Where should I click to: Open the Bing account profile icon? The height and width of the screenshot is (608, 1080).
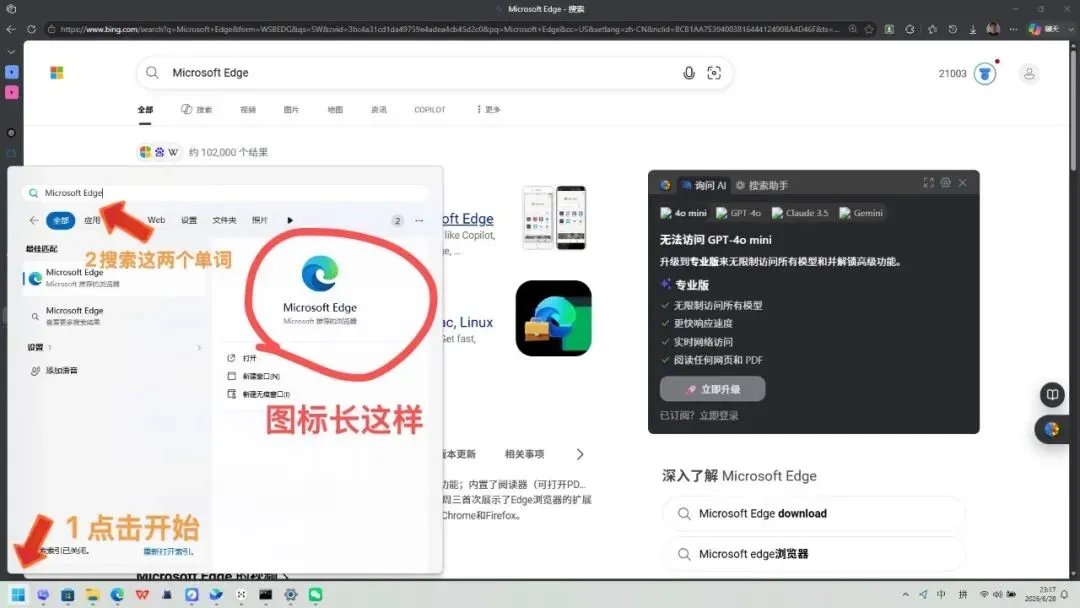pyautogui.click(x=1029, y=74)
